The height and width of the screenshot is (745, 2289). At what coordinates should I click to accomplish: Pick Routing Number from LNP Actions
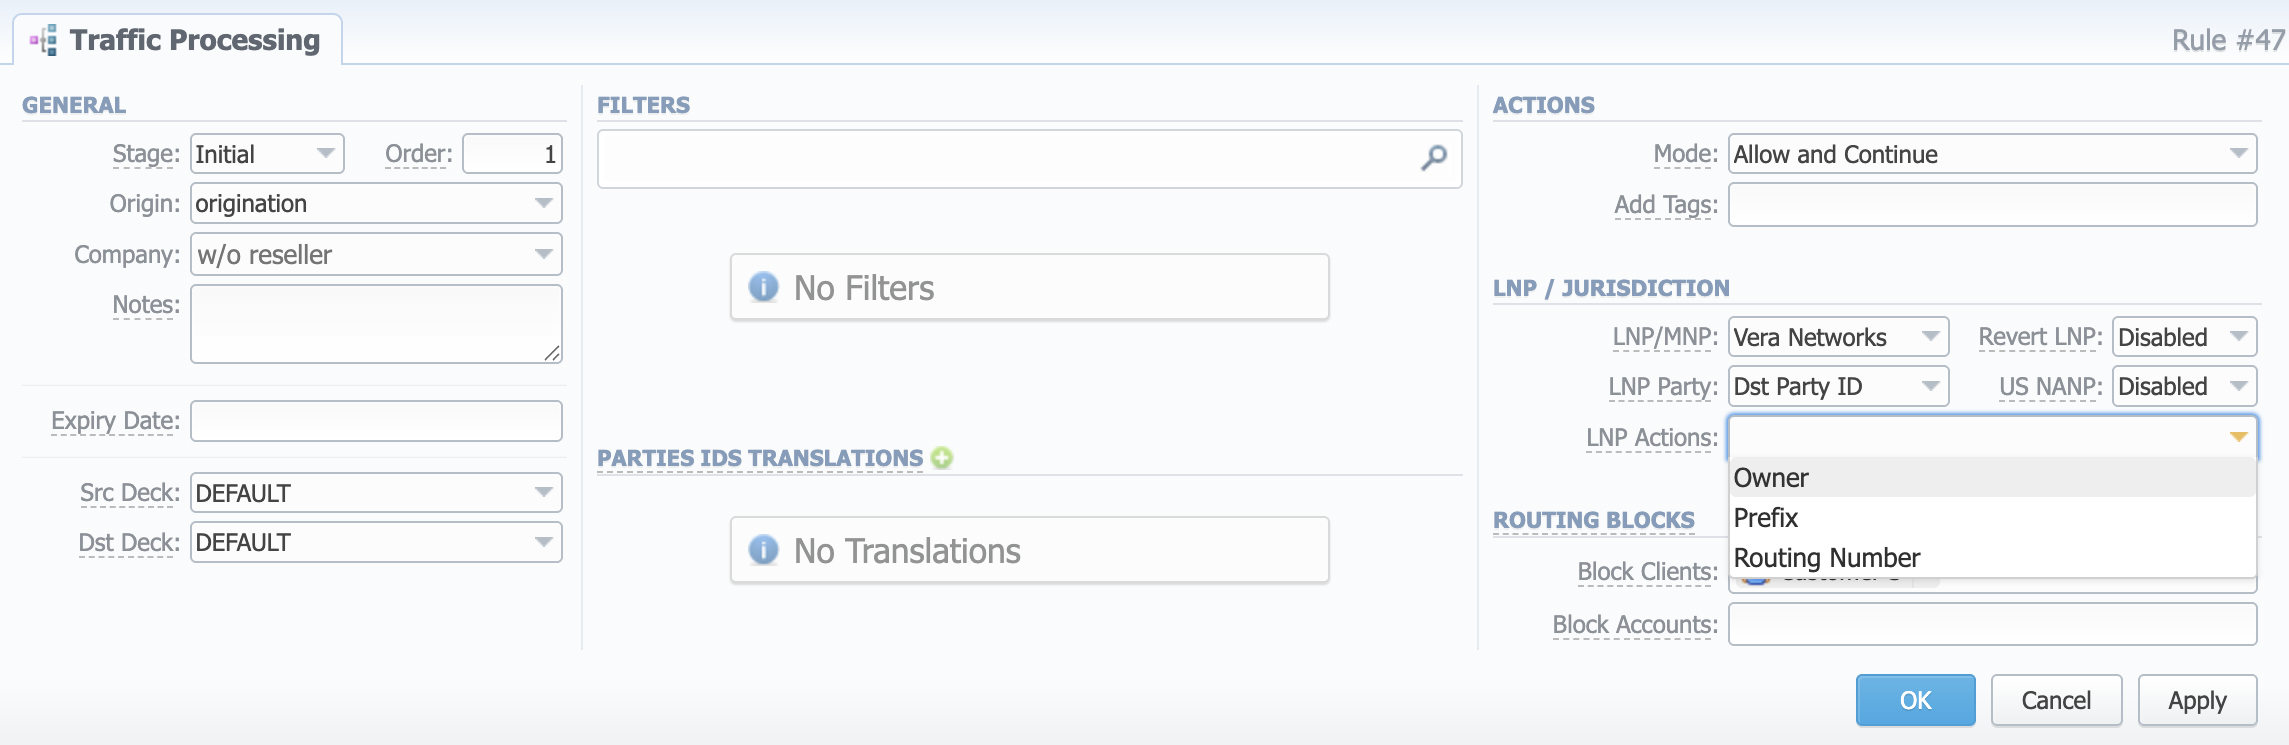pos(1827,558)
